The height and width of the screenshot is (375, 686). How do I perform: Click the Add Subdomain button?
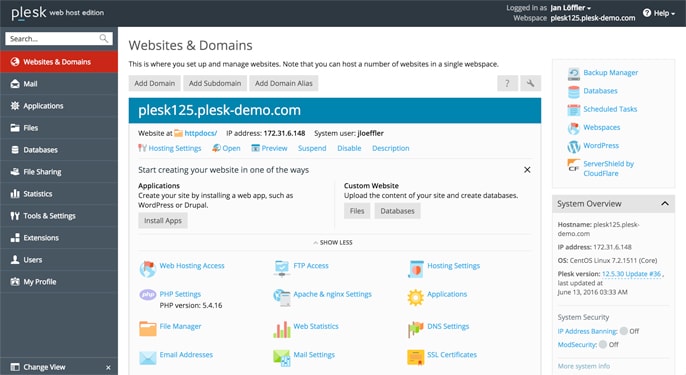coord(215,83)
